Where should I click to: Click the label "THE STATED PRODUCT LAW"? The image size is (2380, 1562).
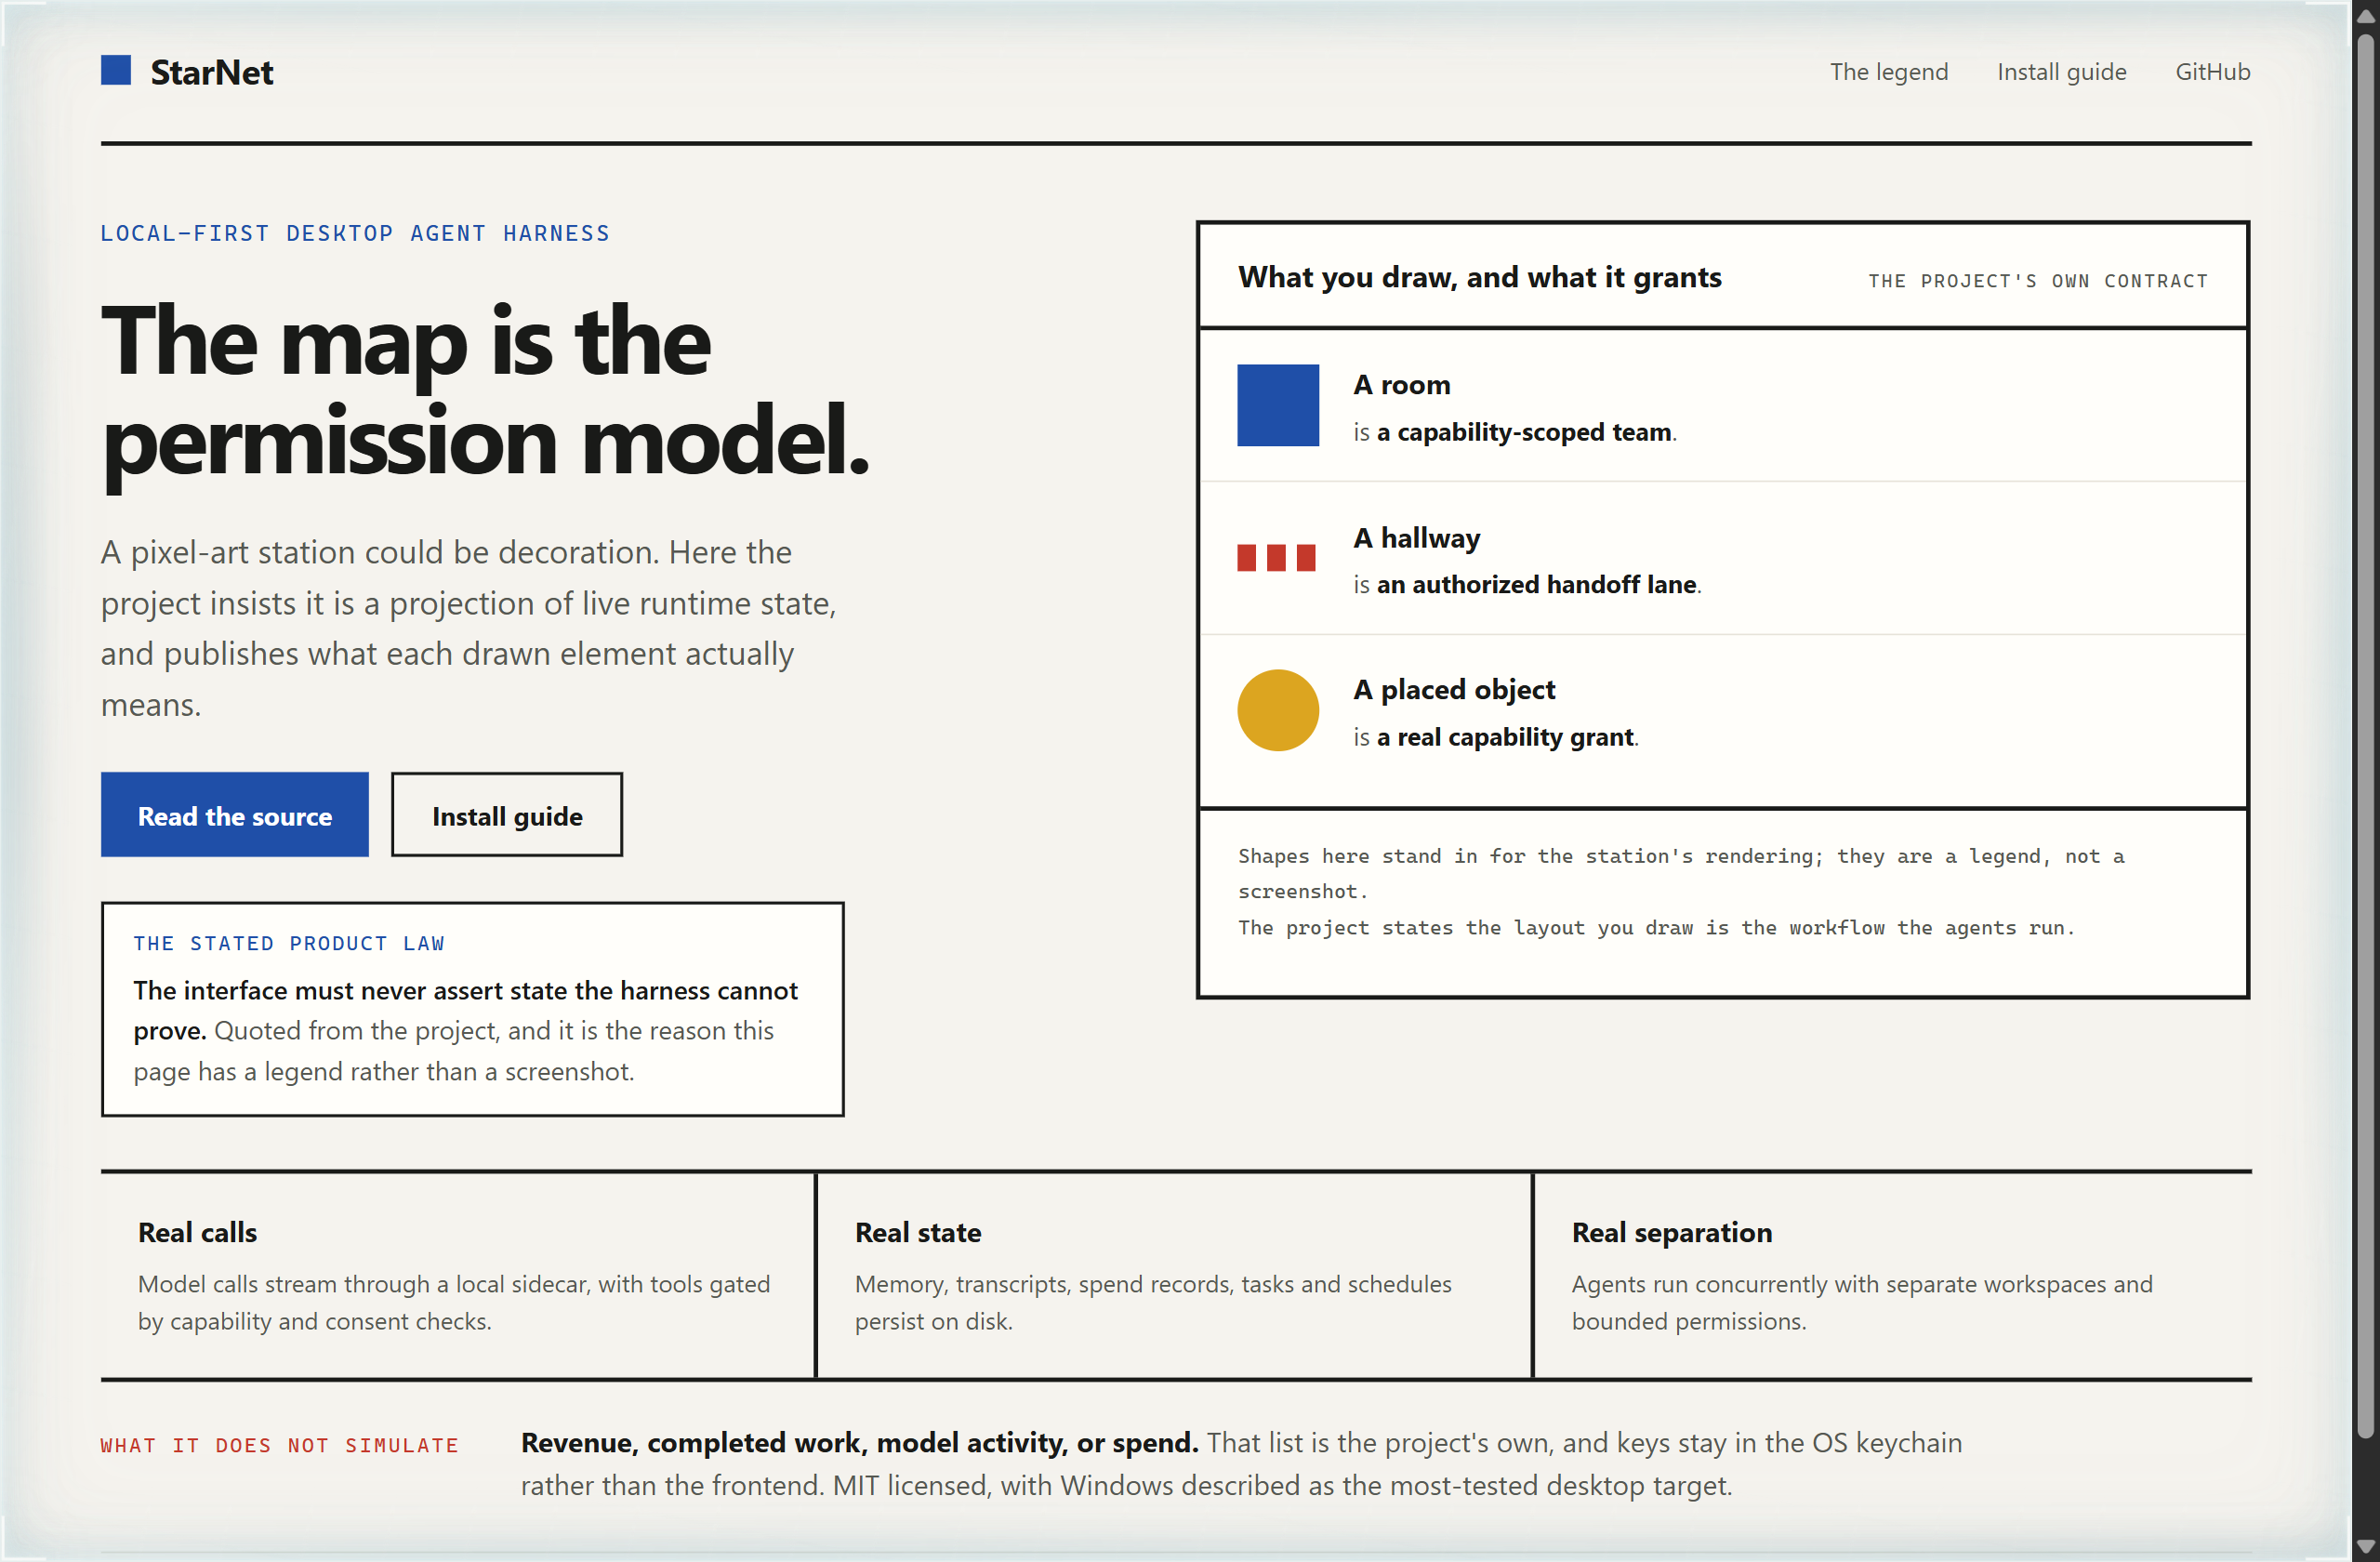click(x=289, y=943)
